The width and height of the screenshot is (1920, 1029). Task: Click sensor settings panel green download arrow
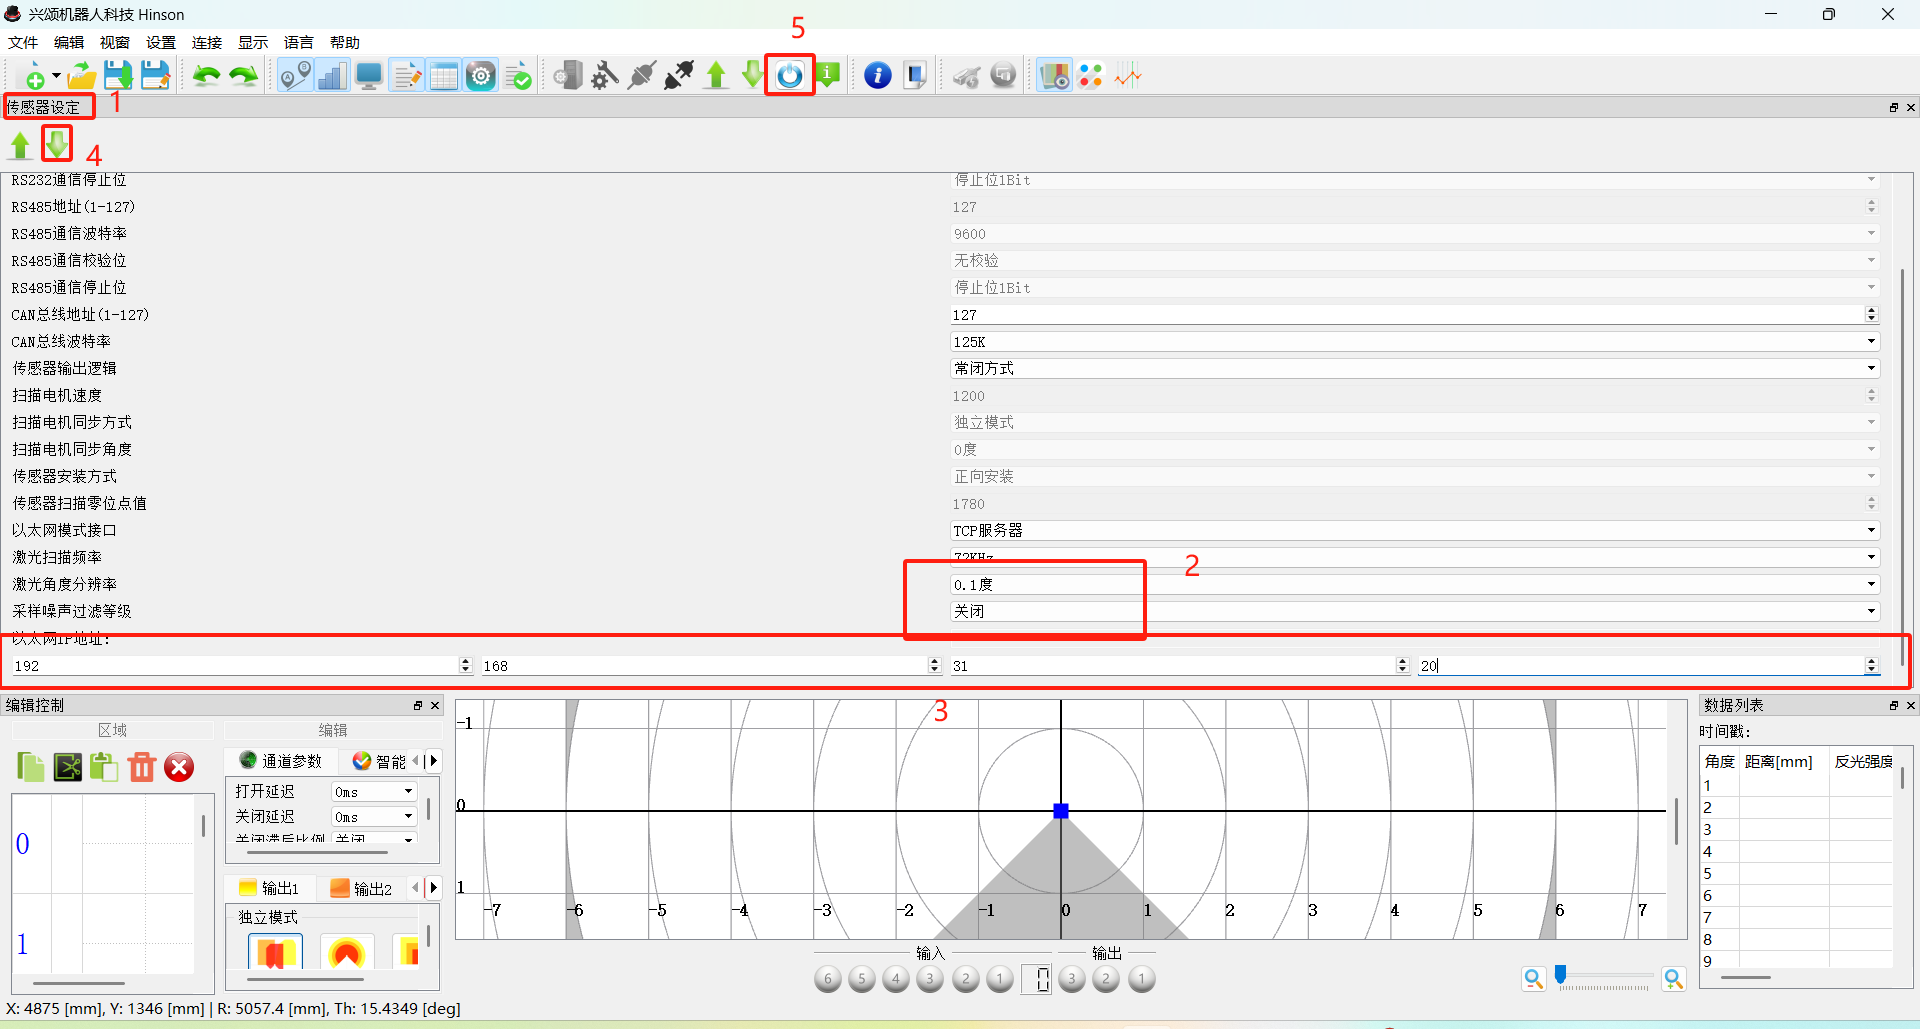pos(57,144)
